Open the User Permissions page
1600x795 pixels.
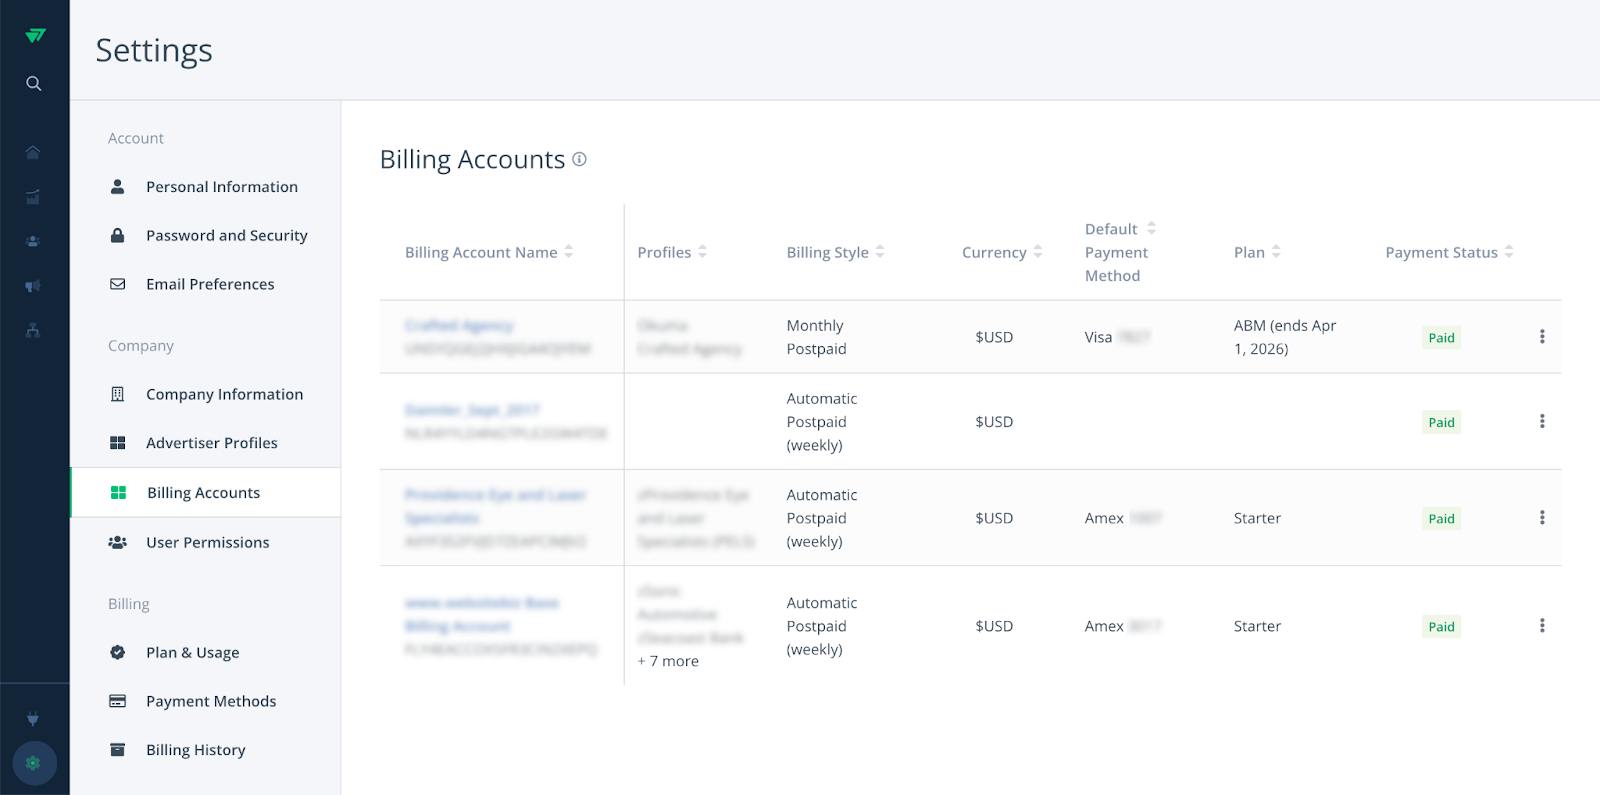[207, 543]
